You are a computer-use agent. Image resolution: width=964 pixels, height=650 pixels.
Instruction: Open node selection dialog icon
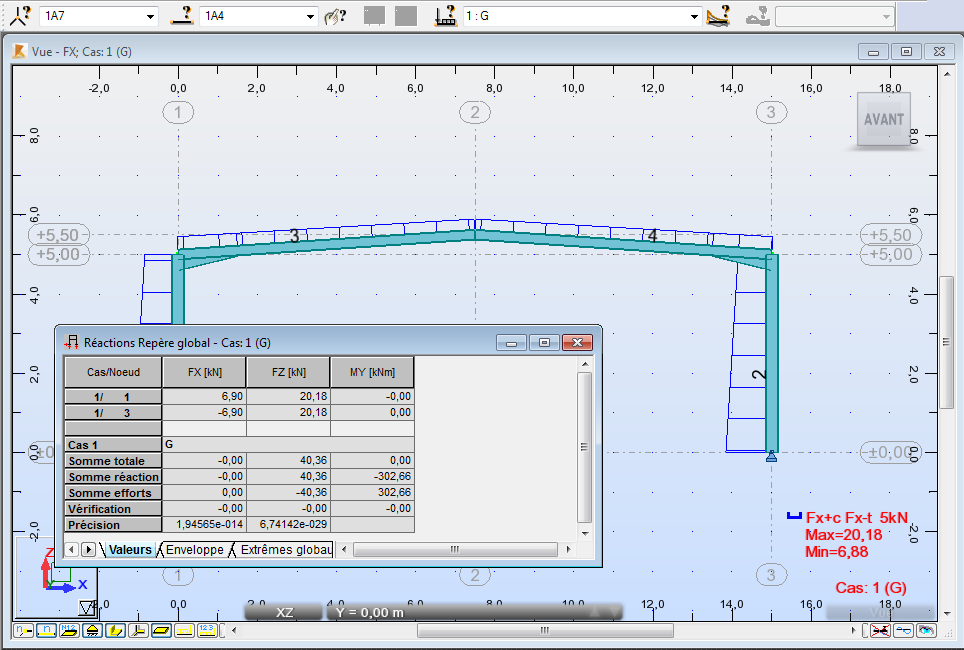[20, 15]
